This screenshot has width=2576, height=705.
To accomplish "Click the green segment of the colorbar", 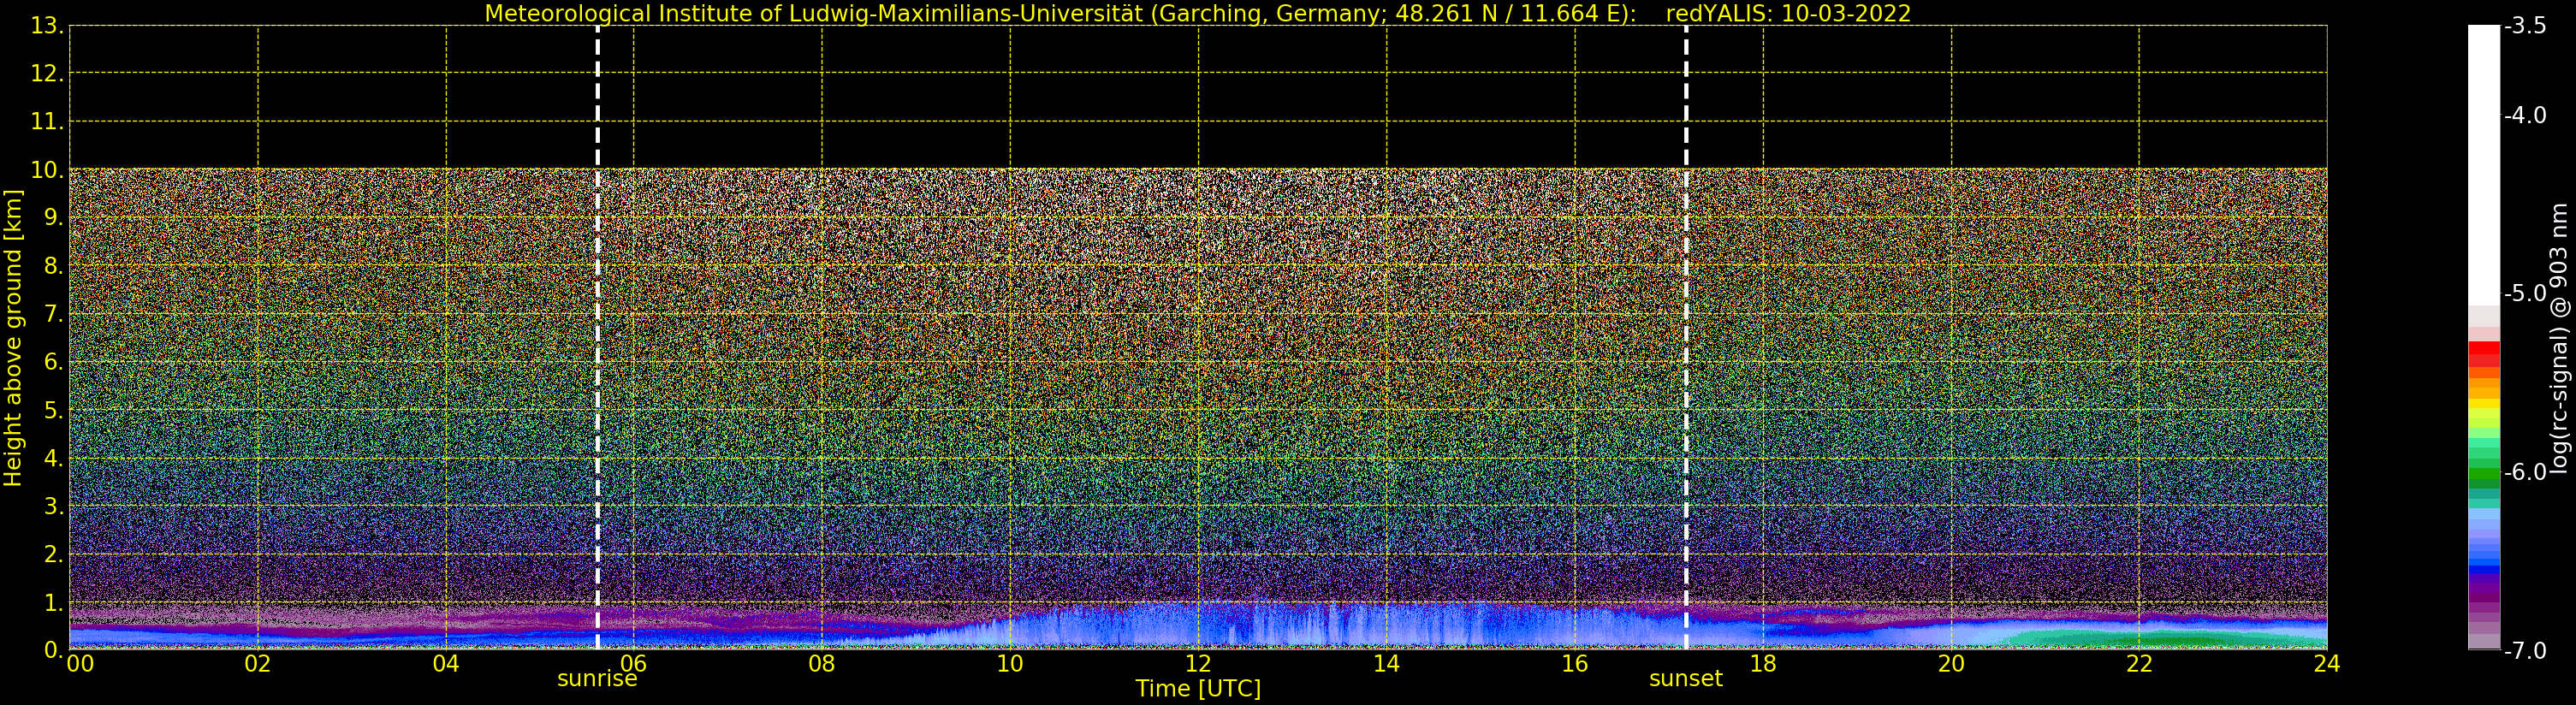I will click(x=2484, y=472).
